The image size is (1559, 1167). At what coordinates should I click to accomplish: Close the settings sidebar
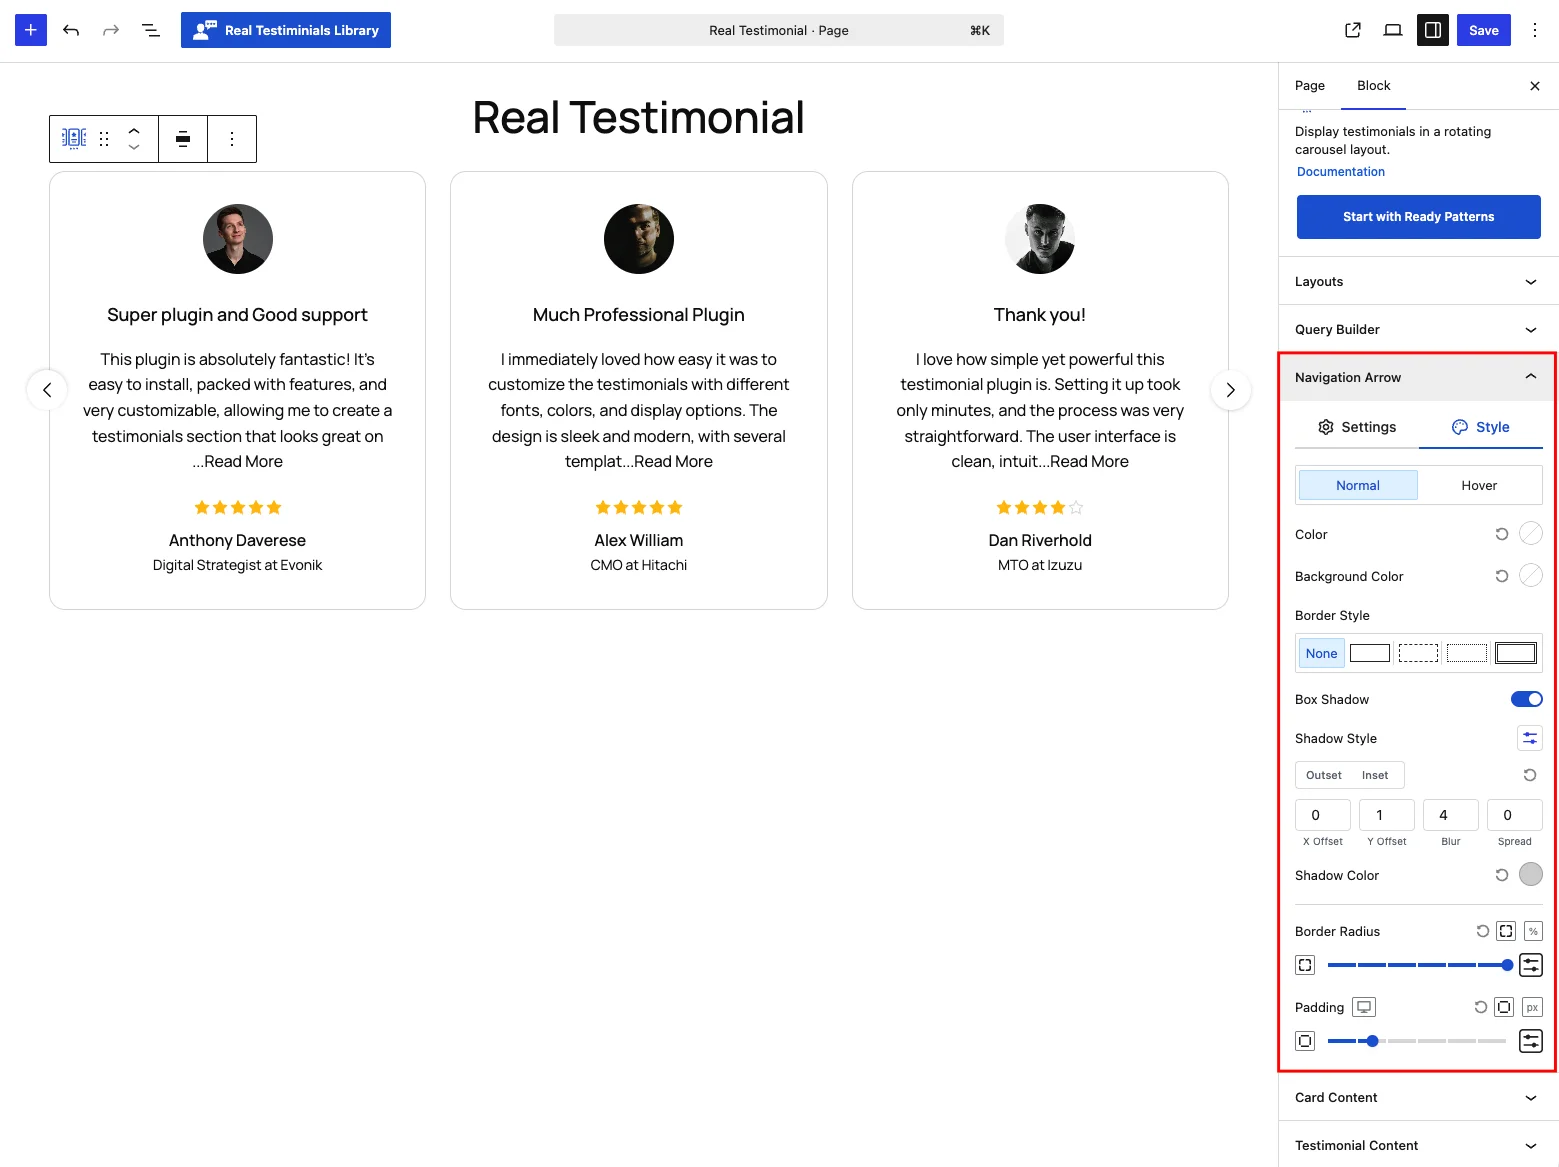[x=1535, y=86]
